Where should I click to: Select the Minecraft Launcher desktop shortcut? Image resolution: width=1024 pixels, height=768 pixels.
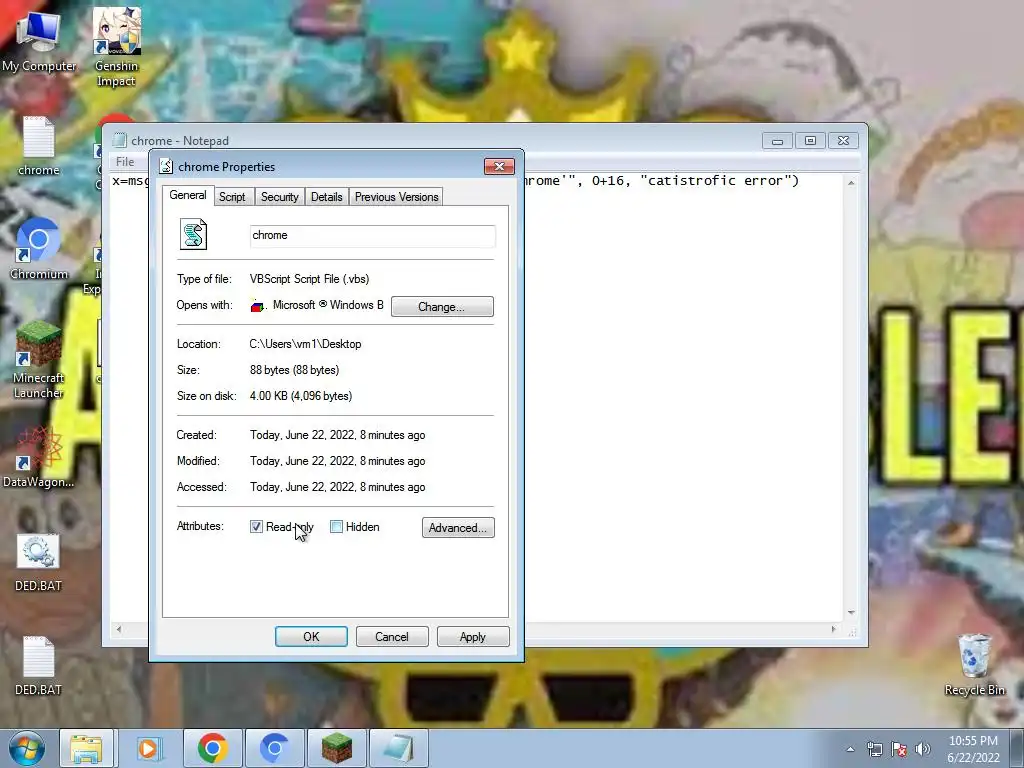39,359
